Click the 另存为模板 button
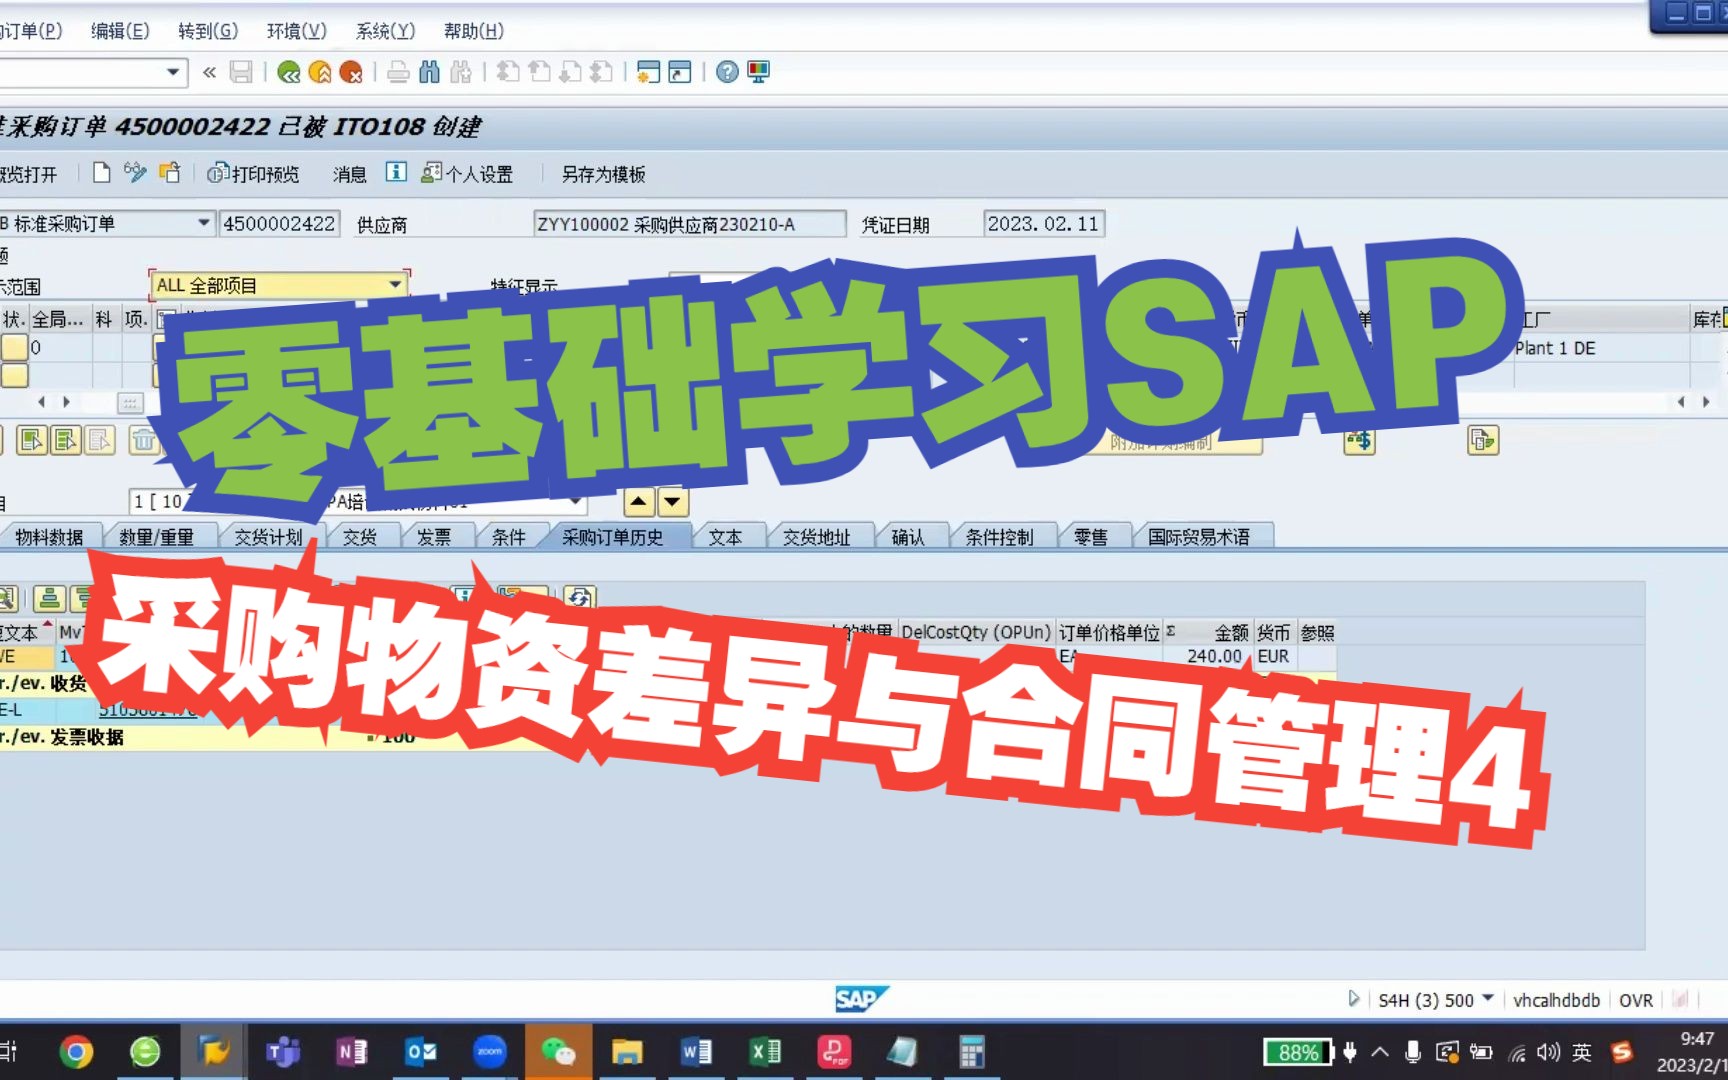Image resolution: width=1728 pixels, height=1080 pixels. tap(602, 173)
